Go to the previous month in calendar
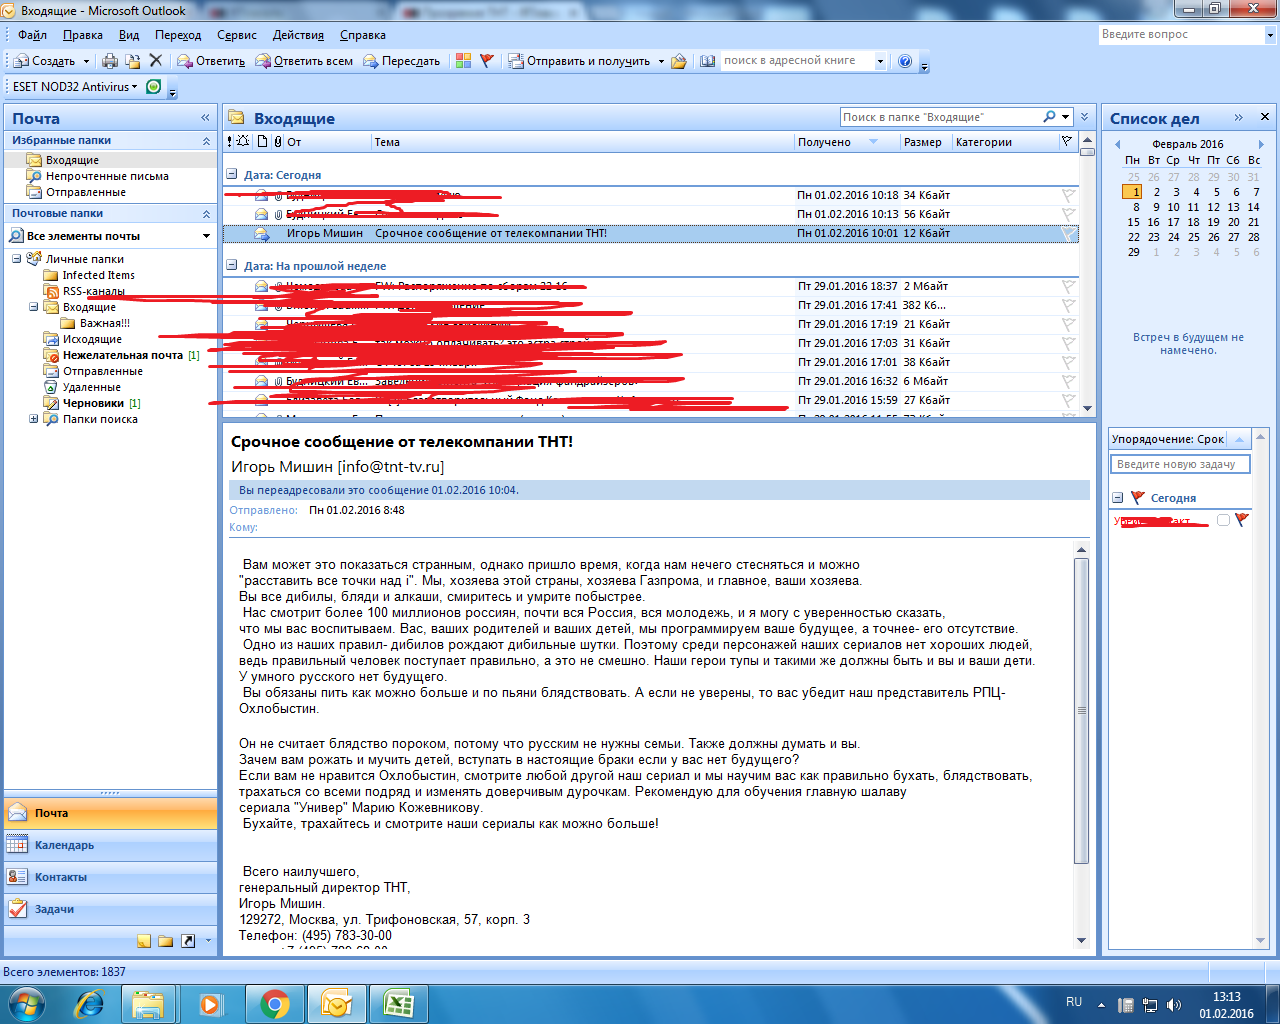Screen dimensions: 1280x1024 (x=1118, y=144)
